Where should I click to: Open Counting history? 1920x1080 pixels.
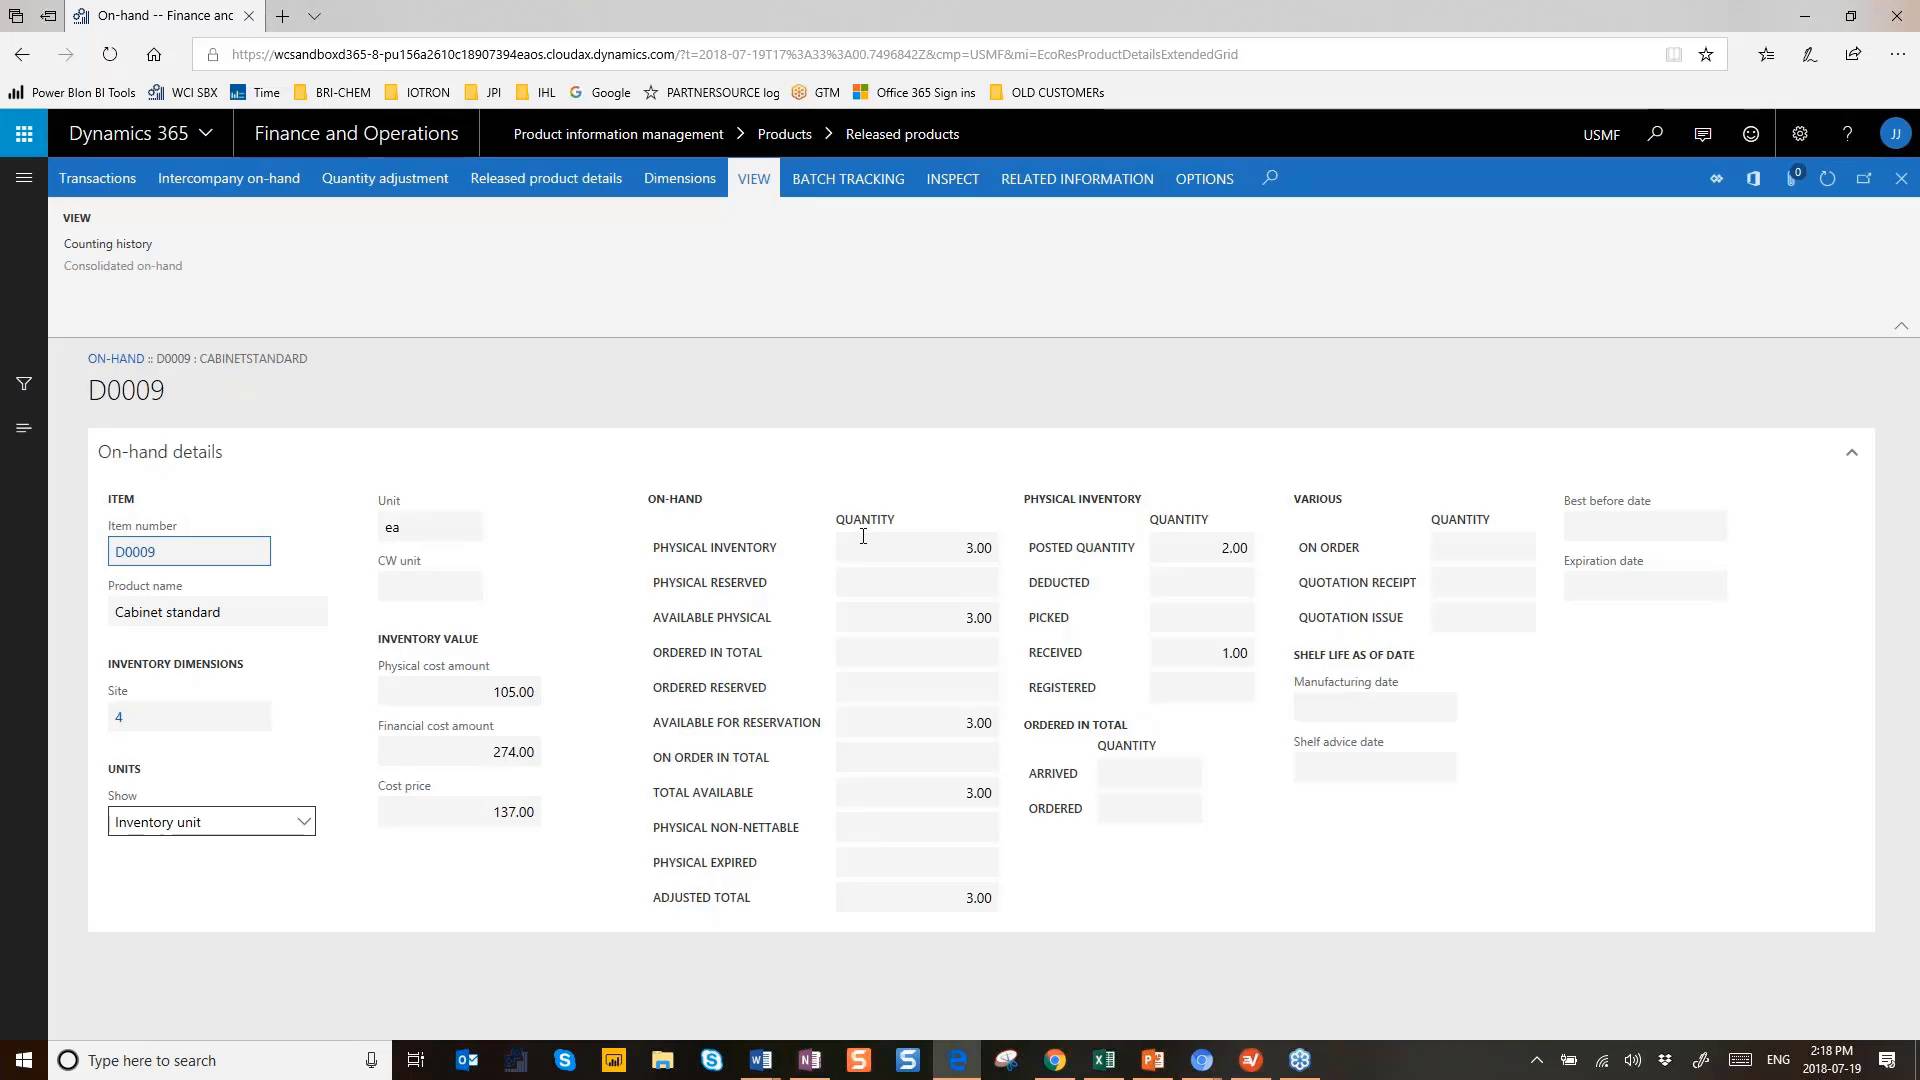(108, 243)
